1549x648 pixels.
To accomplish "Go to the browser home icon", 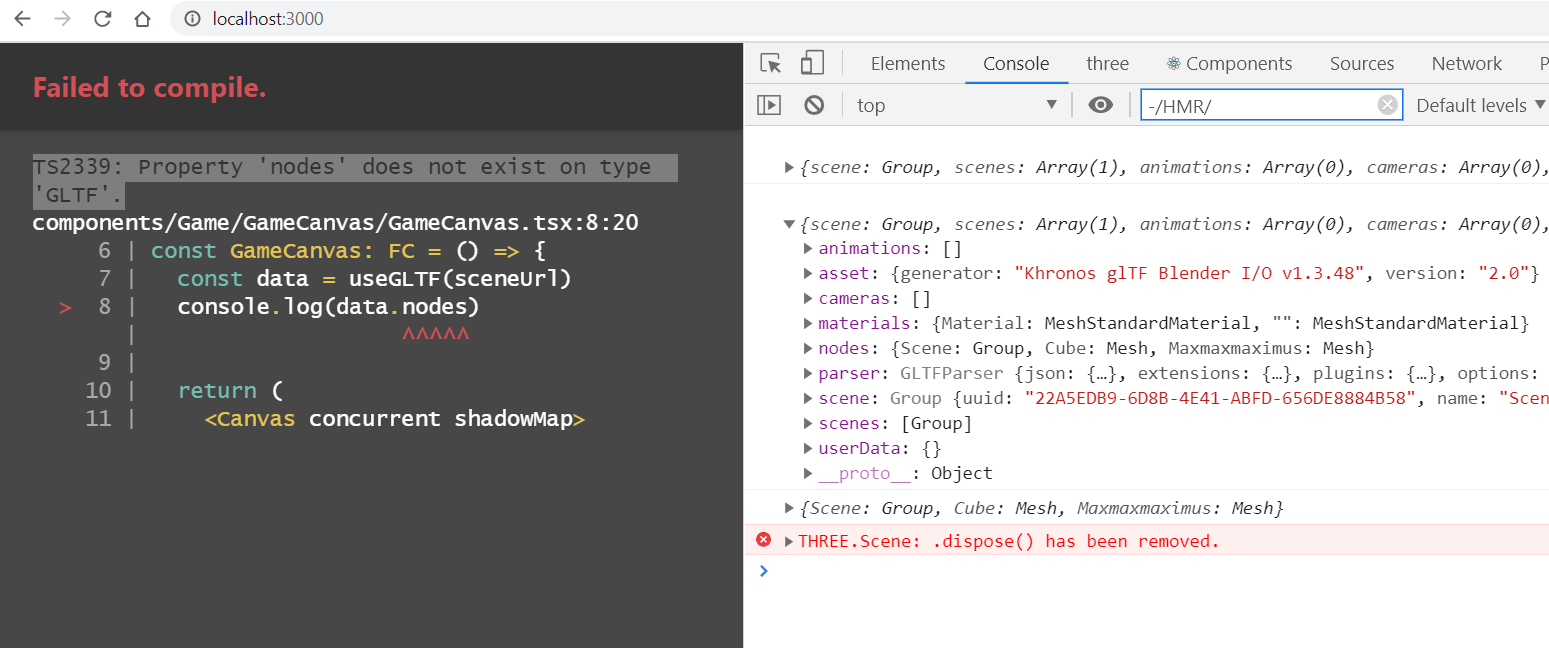I will tap(142, 19).
